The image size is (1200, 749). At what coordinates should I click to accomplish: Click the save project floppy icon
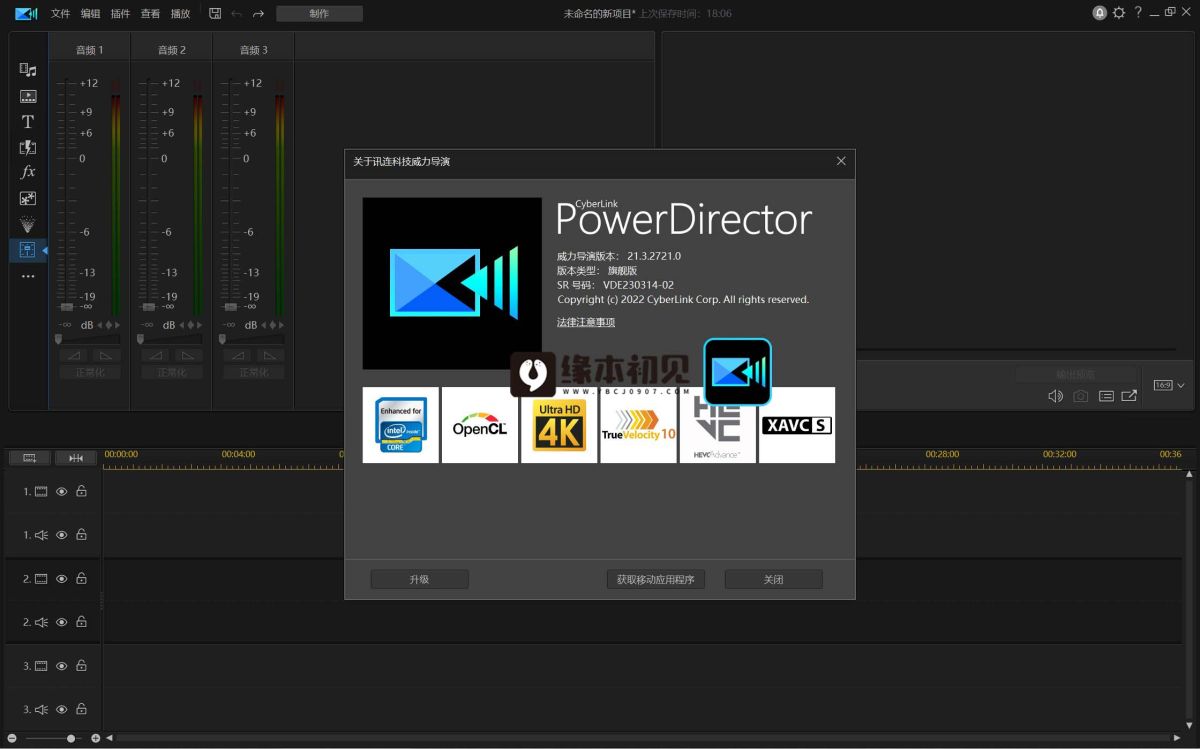click(215, 13)
